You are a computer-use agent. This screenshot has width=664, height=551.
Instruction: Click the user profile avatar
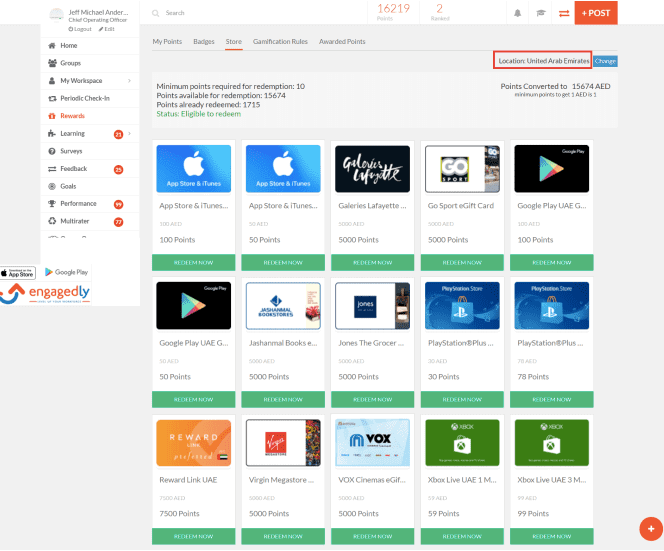(x=56, y=15)
